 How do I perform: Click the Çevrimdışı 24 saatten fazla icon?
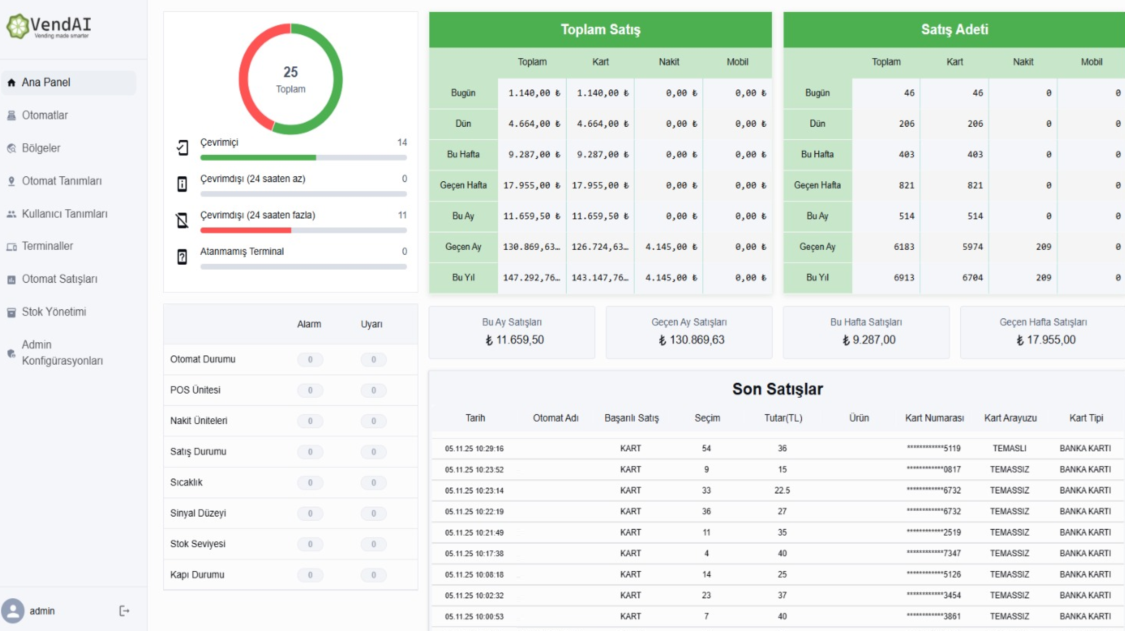(x=182, y=220)
